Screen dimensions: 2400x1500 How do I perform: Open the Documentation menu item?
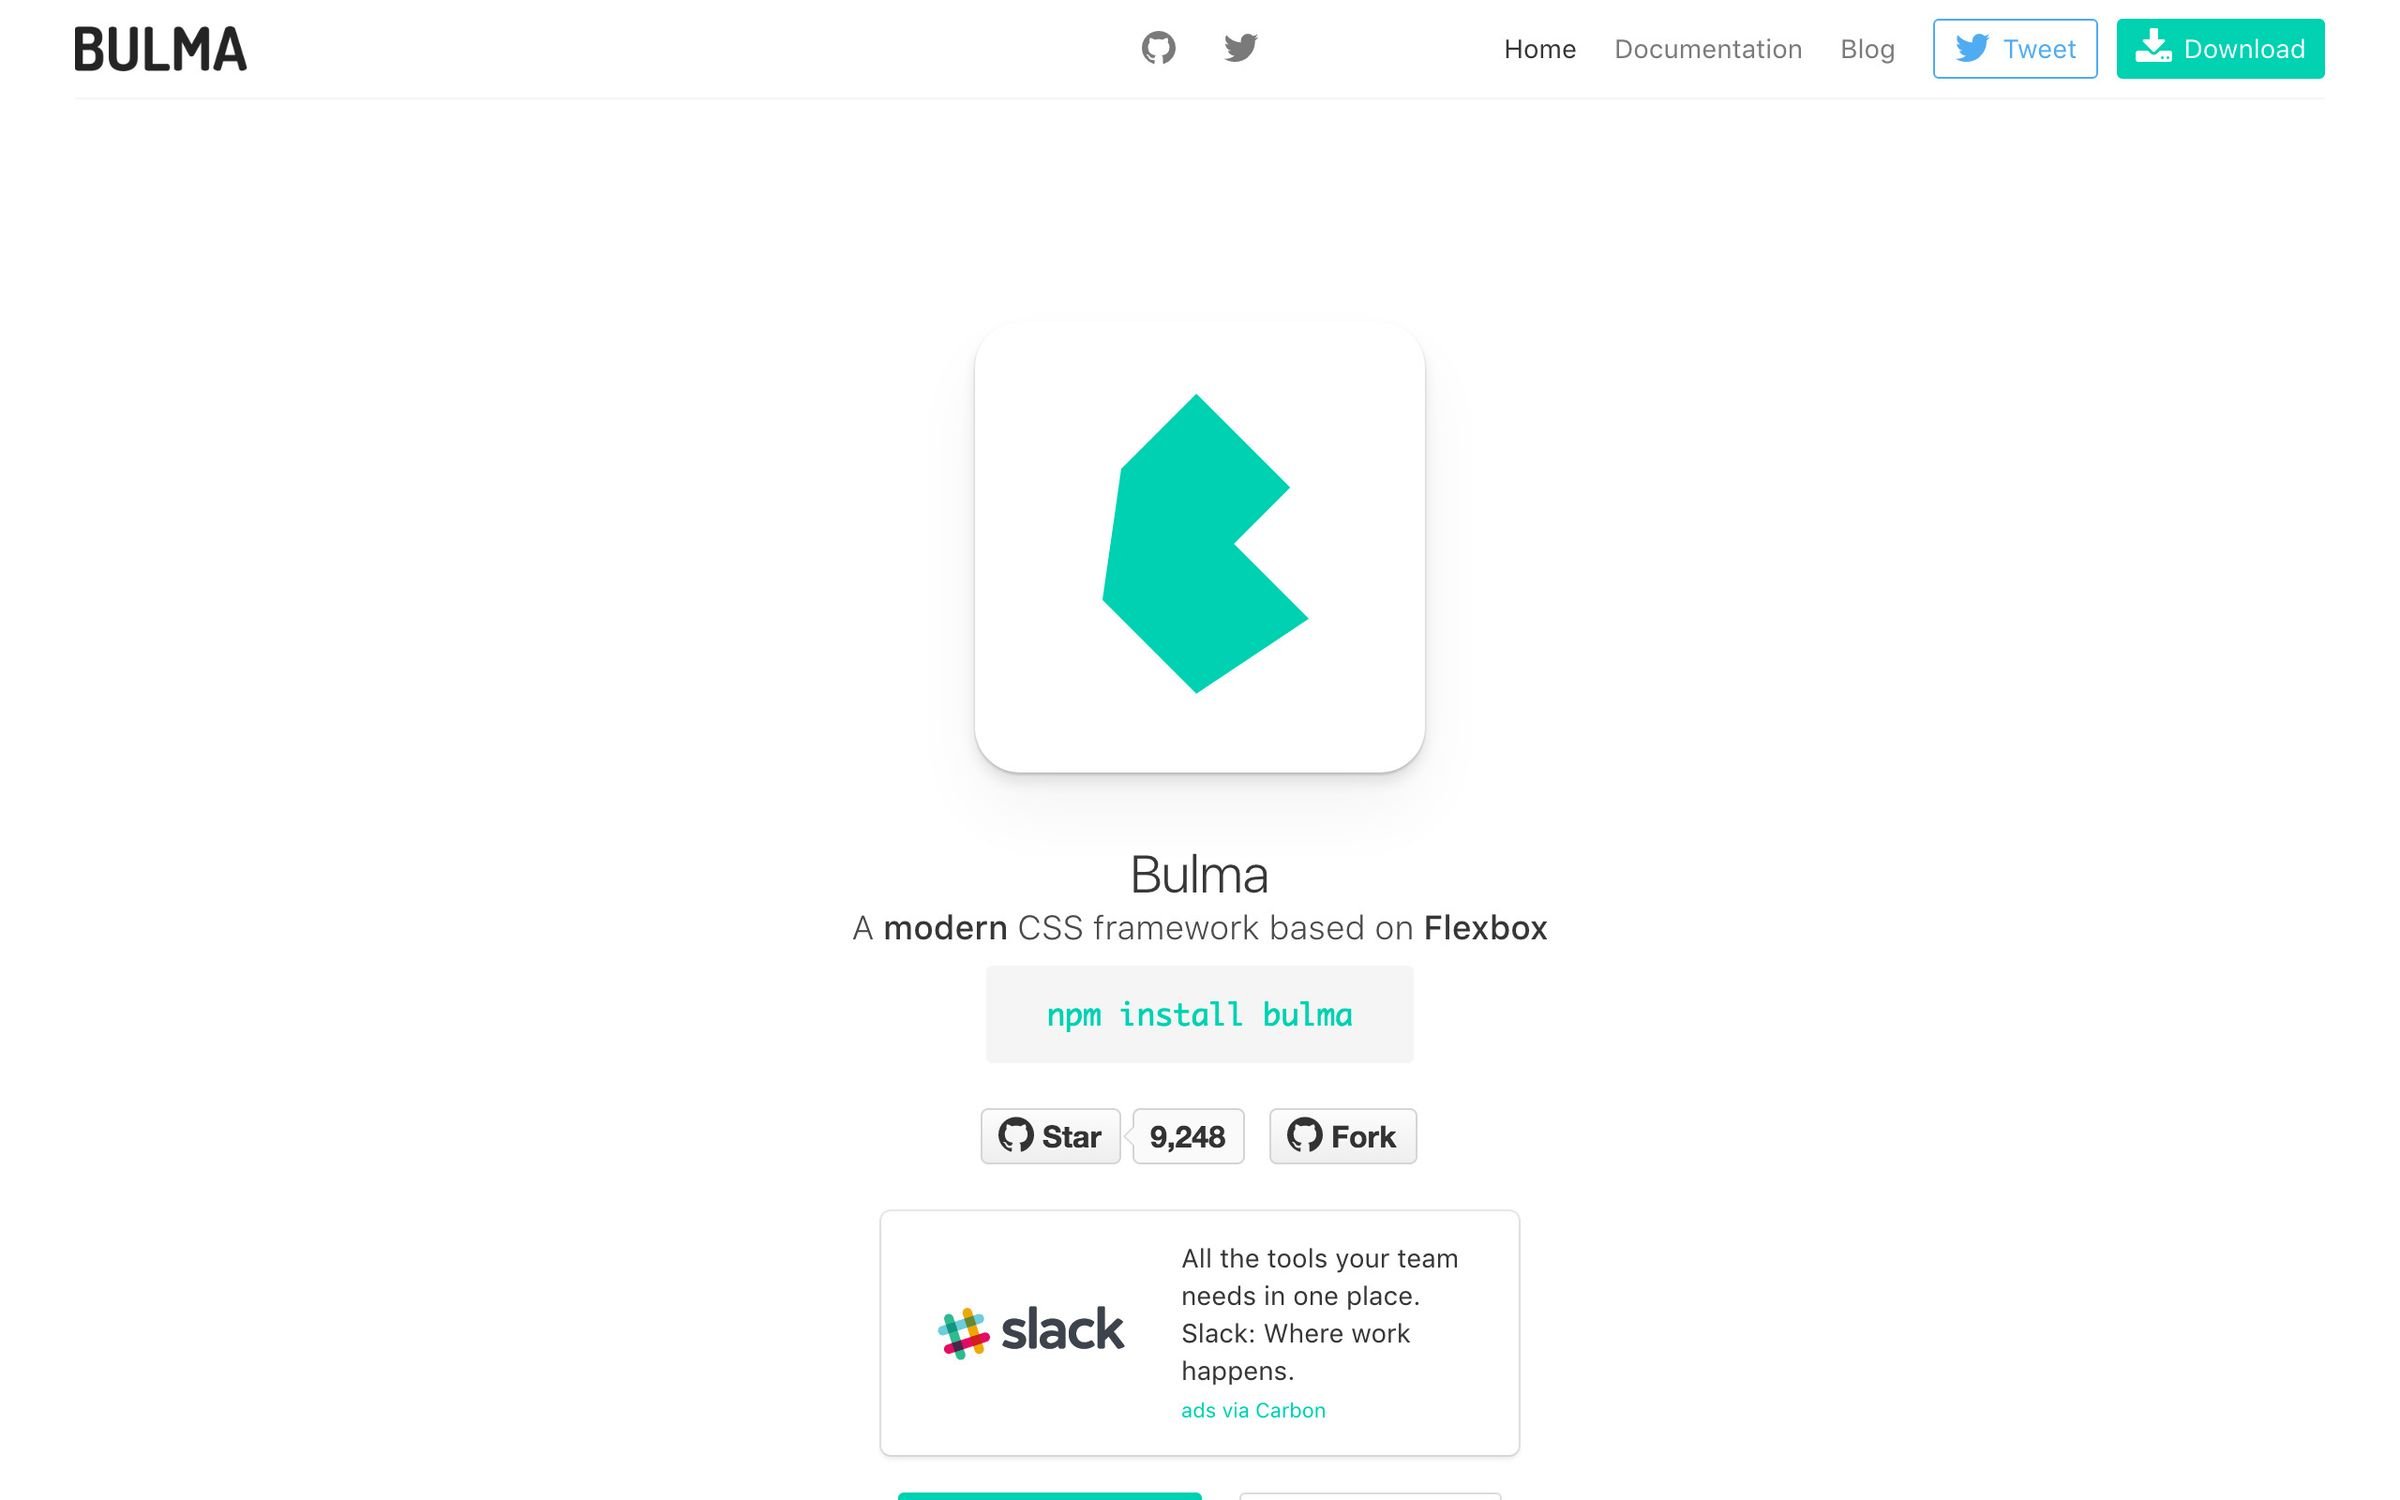click(x=1707, y=47)
